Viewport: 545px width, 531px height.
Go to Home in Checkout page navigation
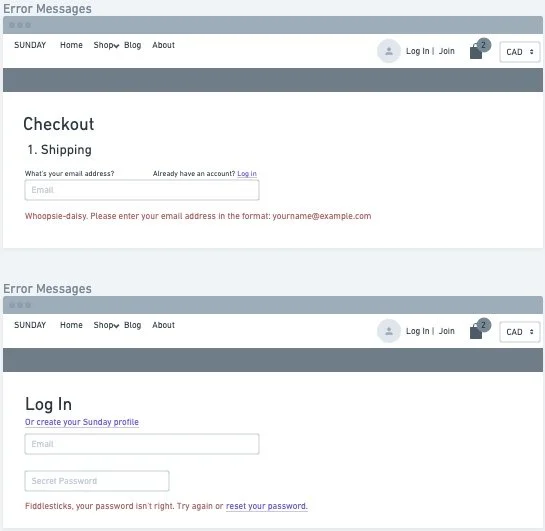point(71,45)
